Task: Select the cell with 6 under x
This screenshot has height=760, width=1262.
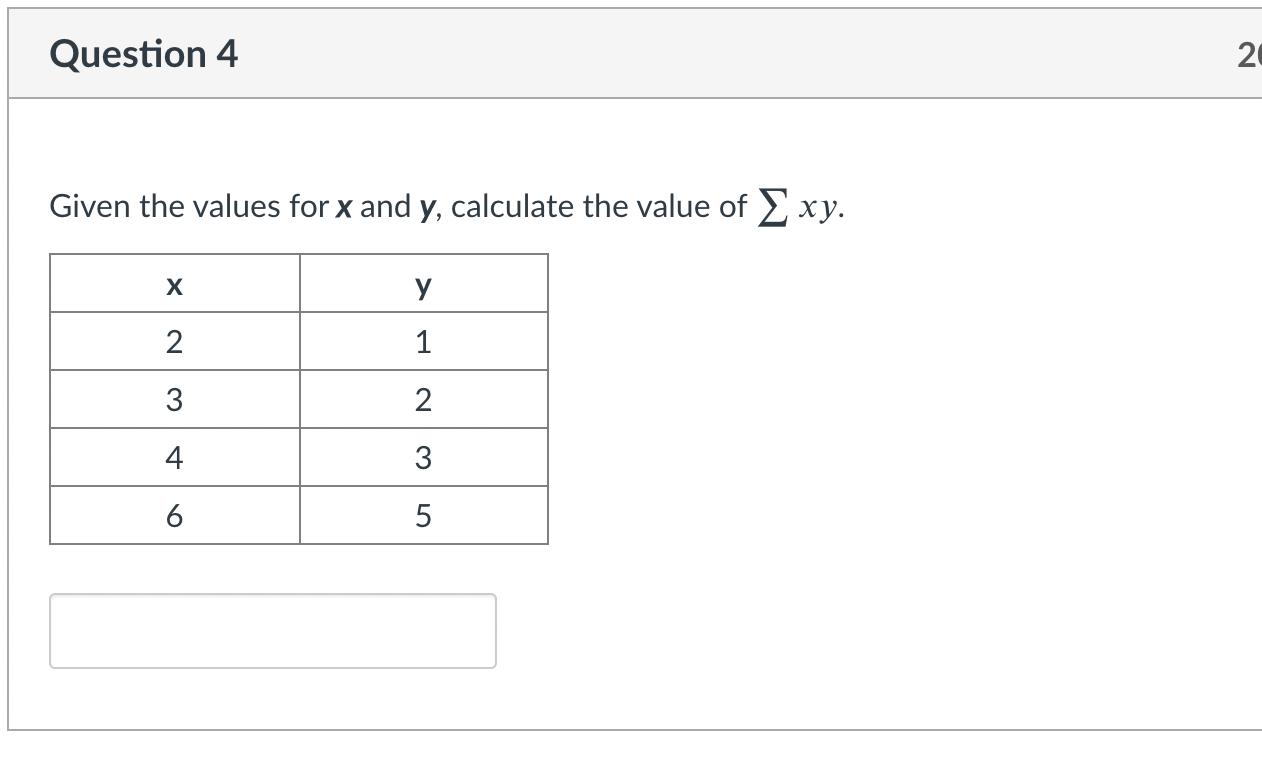Action: [x=174, y=515]
